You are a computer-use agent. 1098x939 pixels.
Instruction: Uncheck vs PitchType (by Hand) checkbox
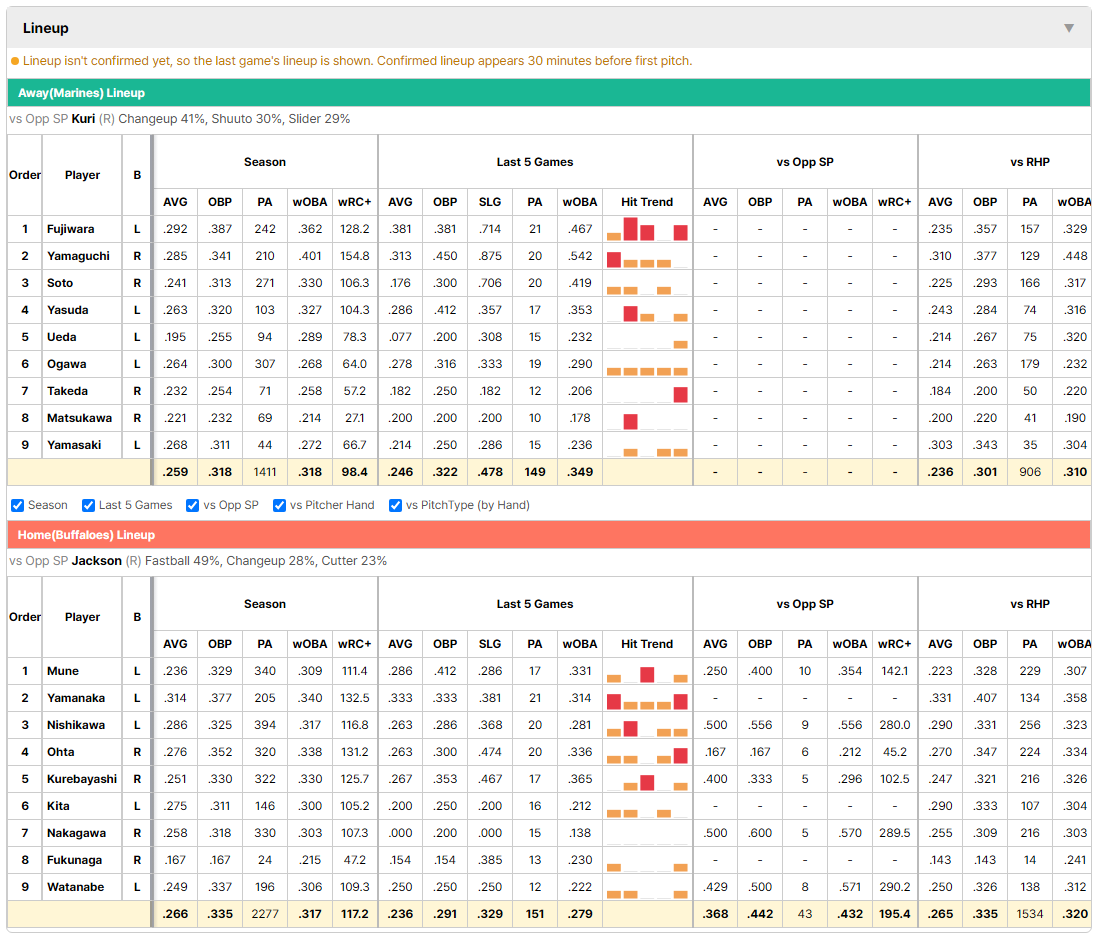[x=396, y=506]
